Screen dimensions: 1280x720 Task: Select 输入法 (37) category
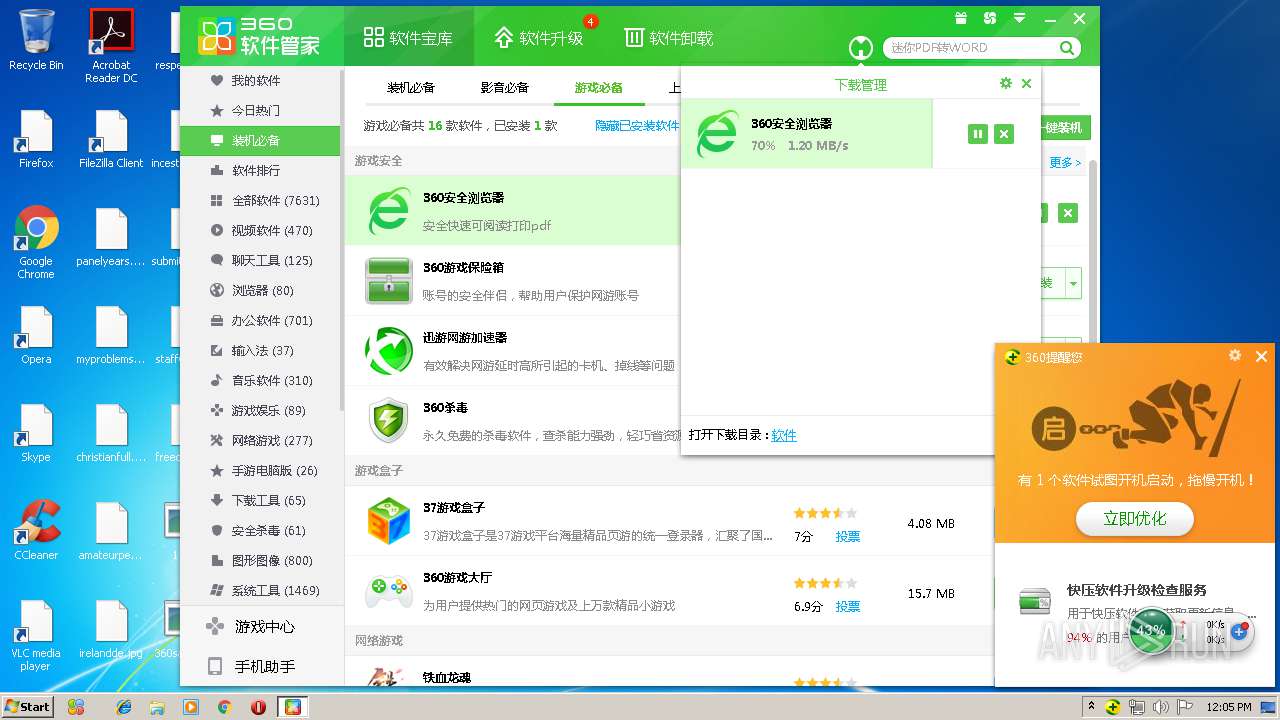(260, 350)
